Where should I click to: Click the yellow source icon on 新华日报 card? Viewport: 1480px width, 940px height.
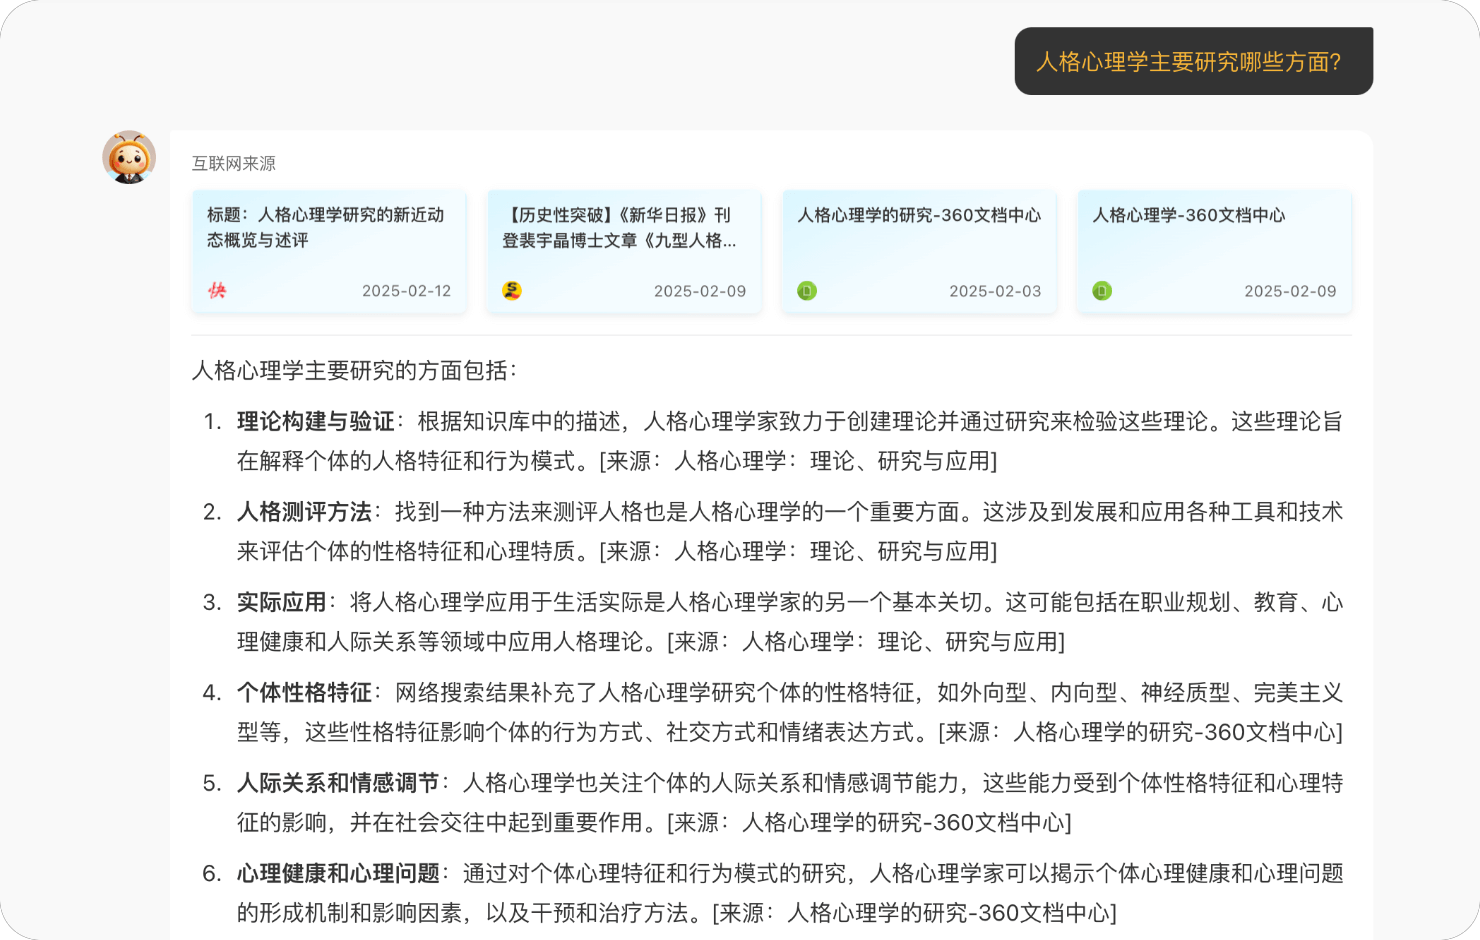tap(512, 291)
